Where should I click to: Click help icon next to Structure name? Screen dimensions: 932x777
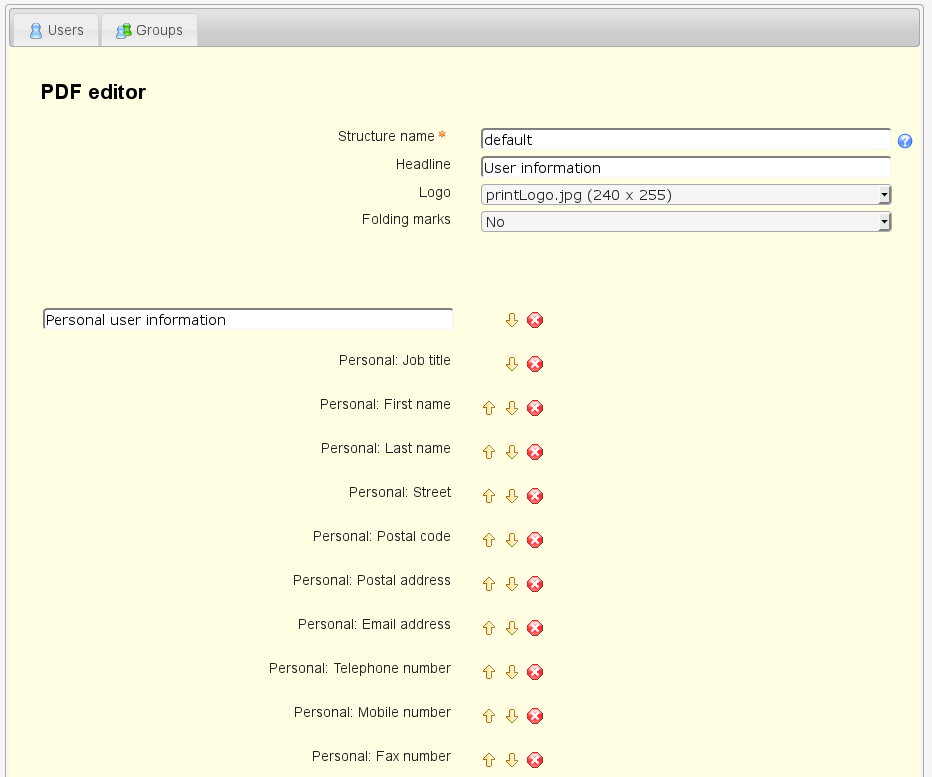click(905, 141)
